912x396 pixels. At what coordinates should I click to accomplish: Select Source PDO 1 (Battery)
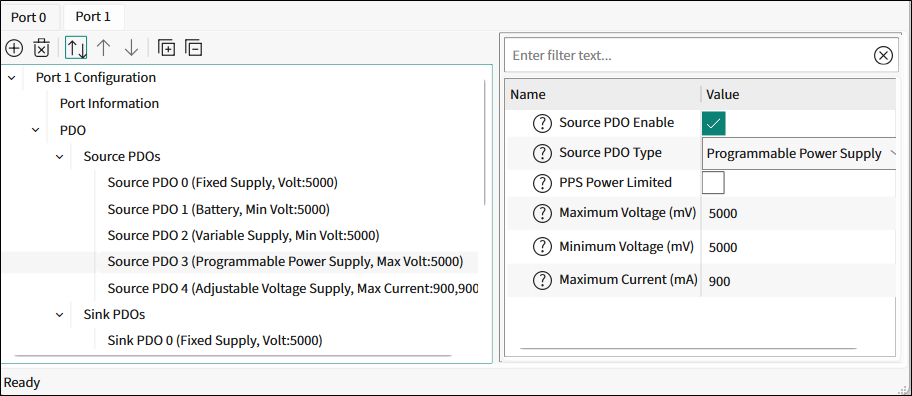click(219, 209)
